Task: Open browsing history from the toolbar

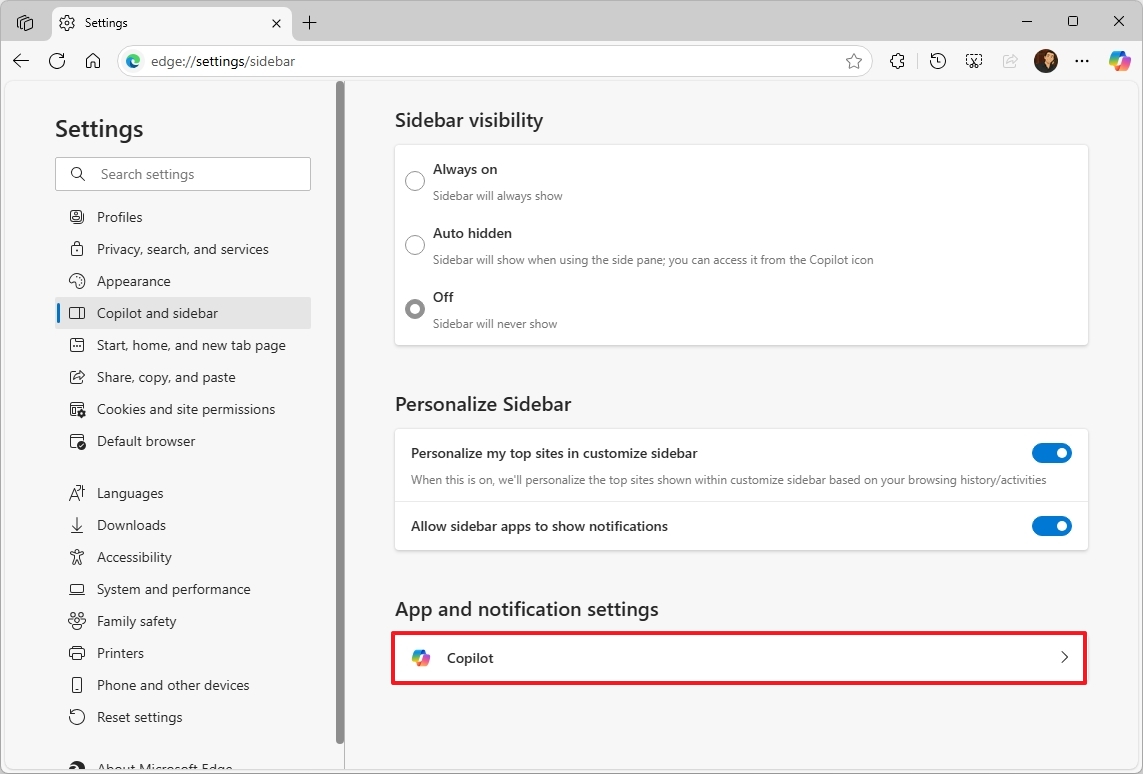Action: 937,61
